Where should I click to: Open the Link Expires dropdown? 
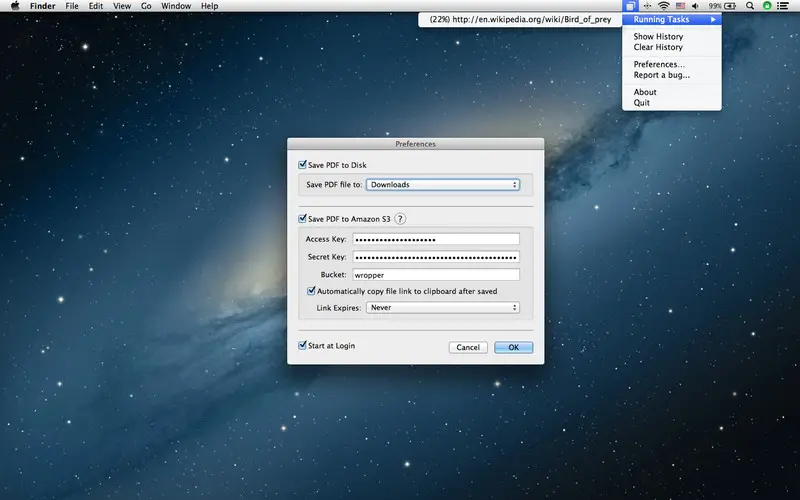tap(443, 308)
